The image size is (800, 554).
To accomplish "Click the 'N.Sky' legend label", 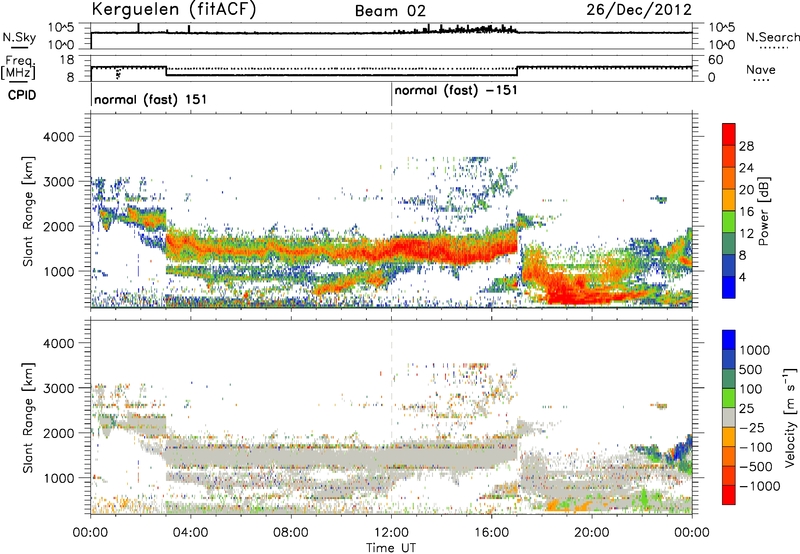I will 19,37.
